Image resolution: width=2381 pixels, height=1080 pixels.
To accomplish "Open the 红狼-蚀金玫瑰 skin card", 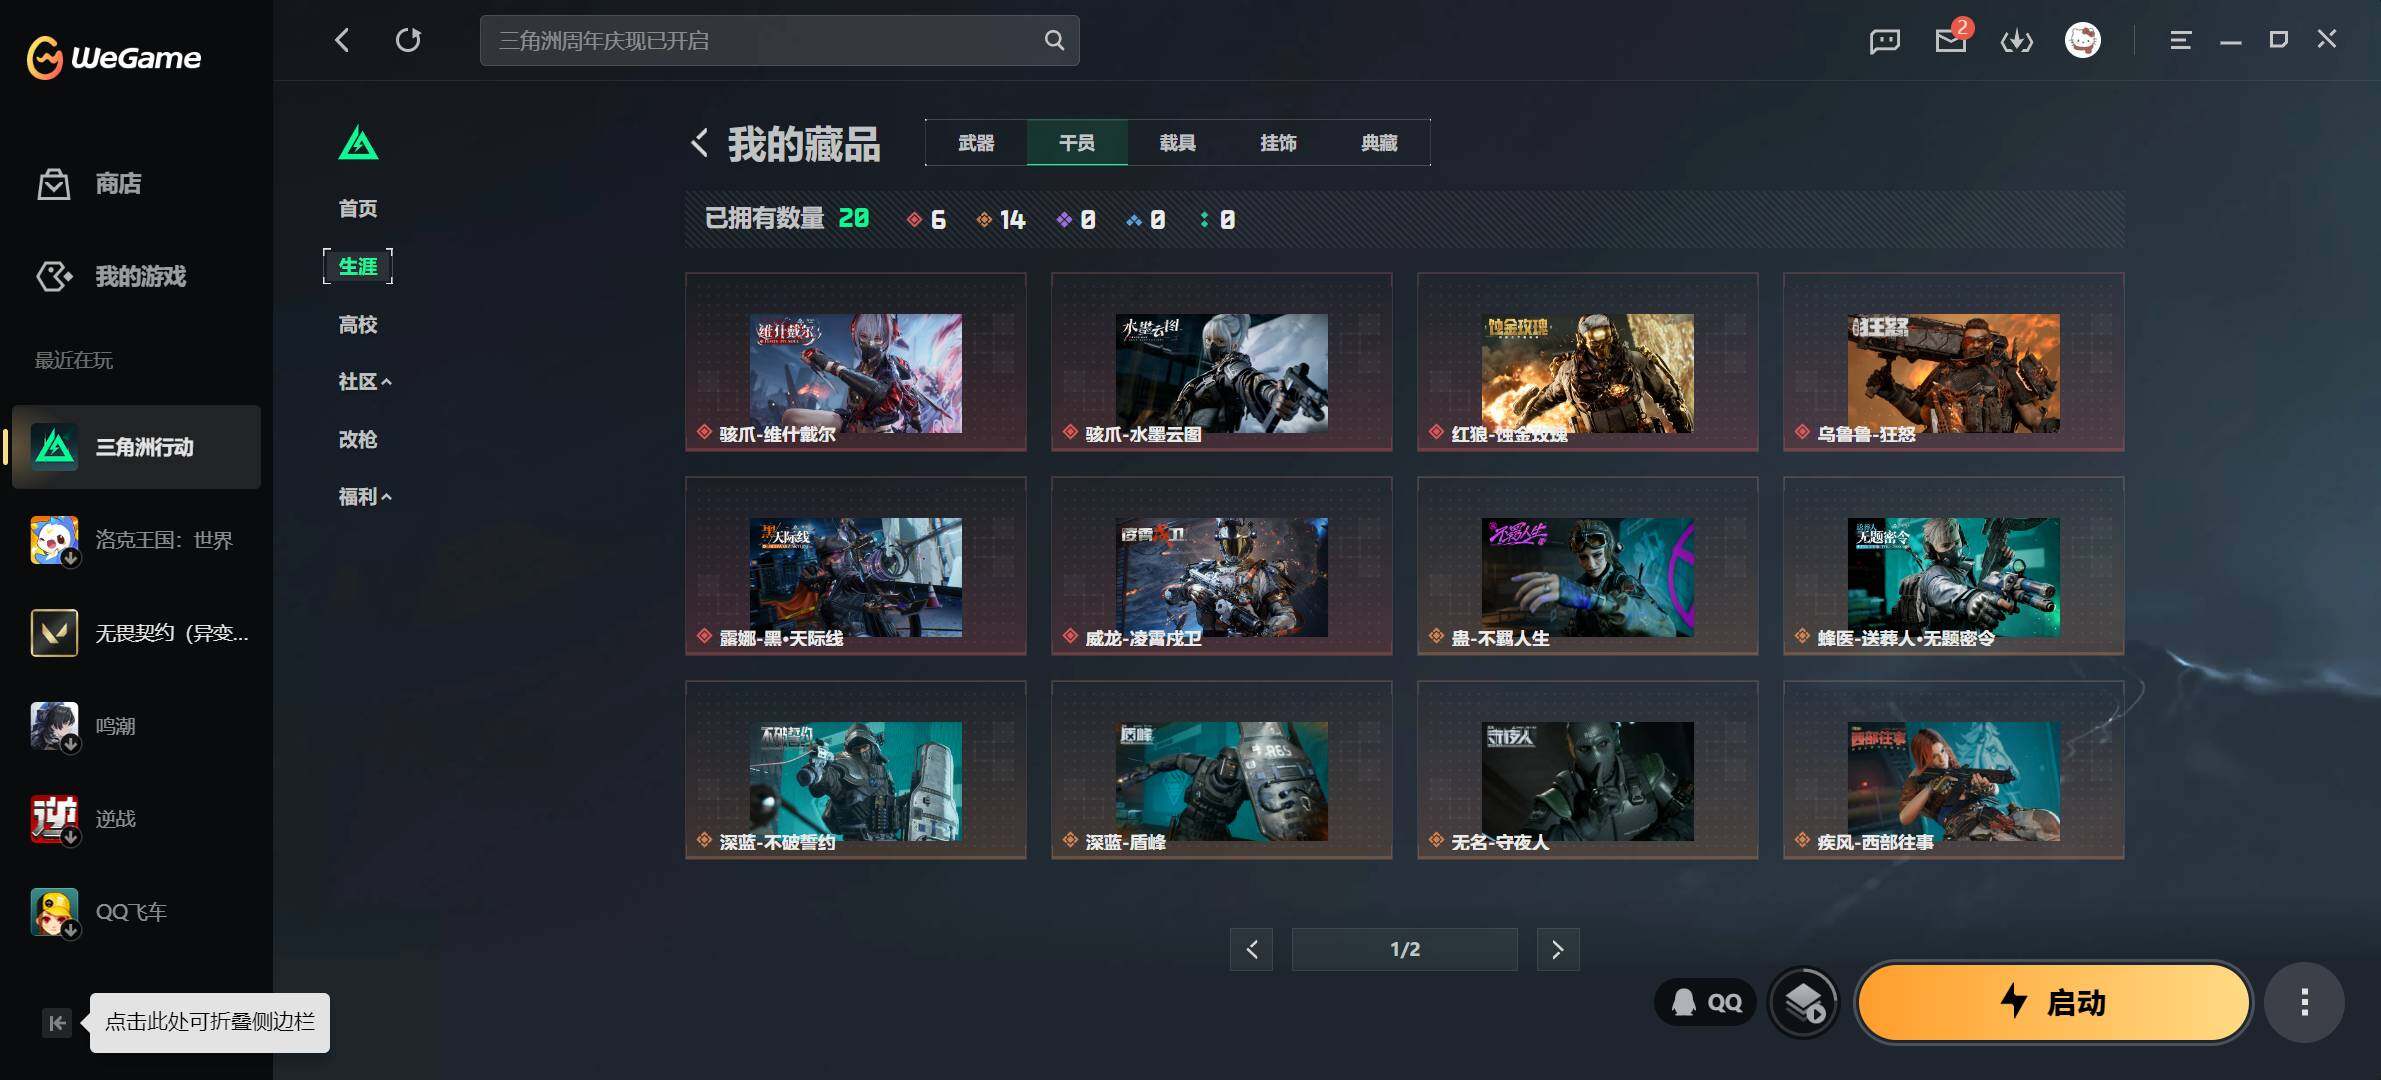I will (1588, 362).
